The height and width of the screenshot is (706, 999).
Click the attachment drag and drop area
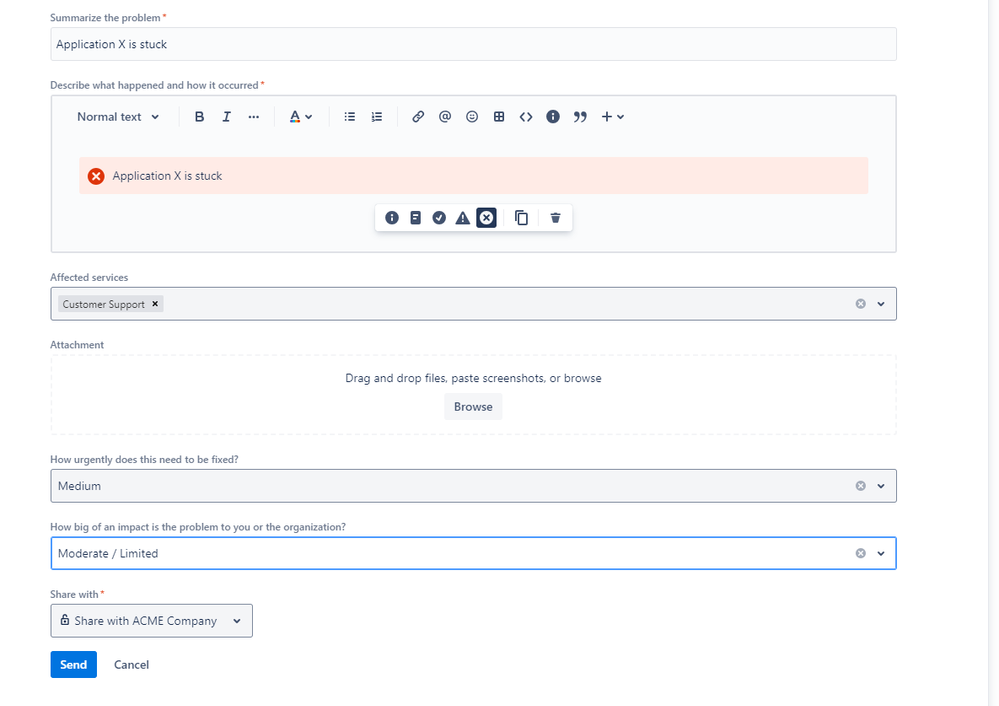(473, 395)
